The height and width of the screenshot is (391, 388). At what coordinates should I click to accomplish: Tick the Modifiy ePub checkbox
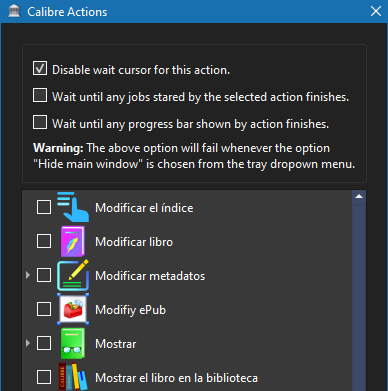point(44,309)
